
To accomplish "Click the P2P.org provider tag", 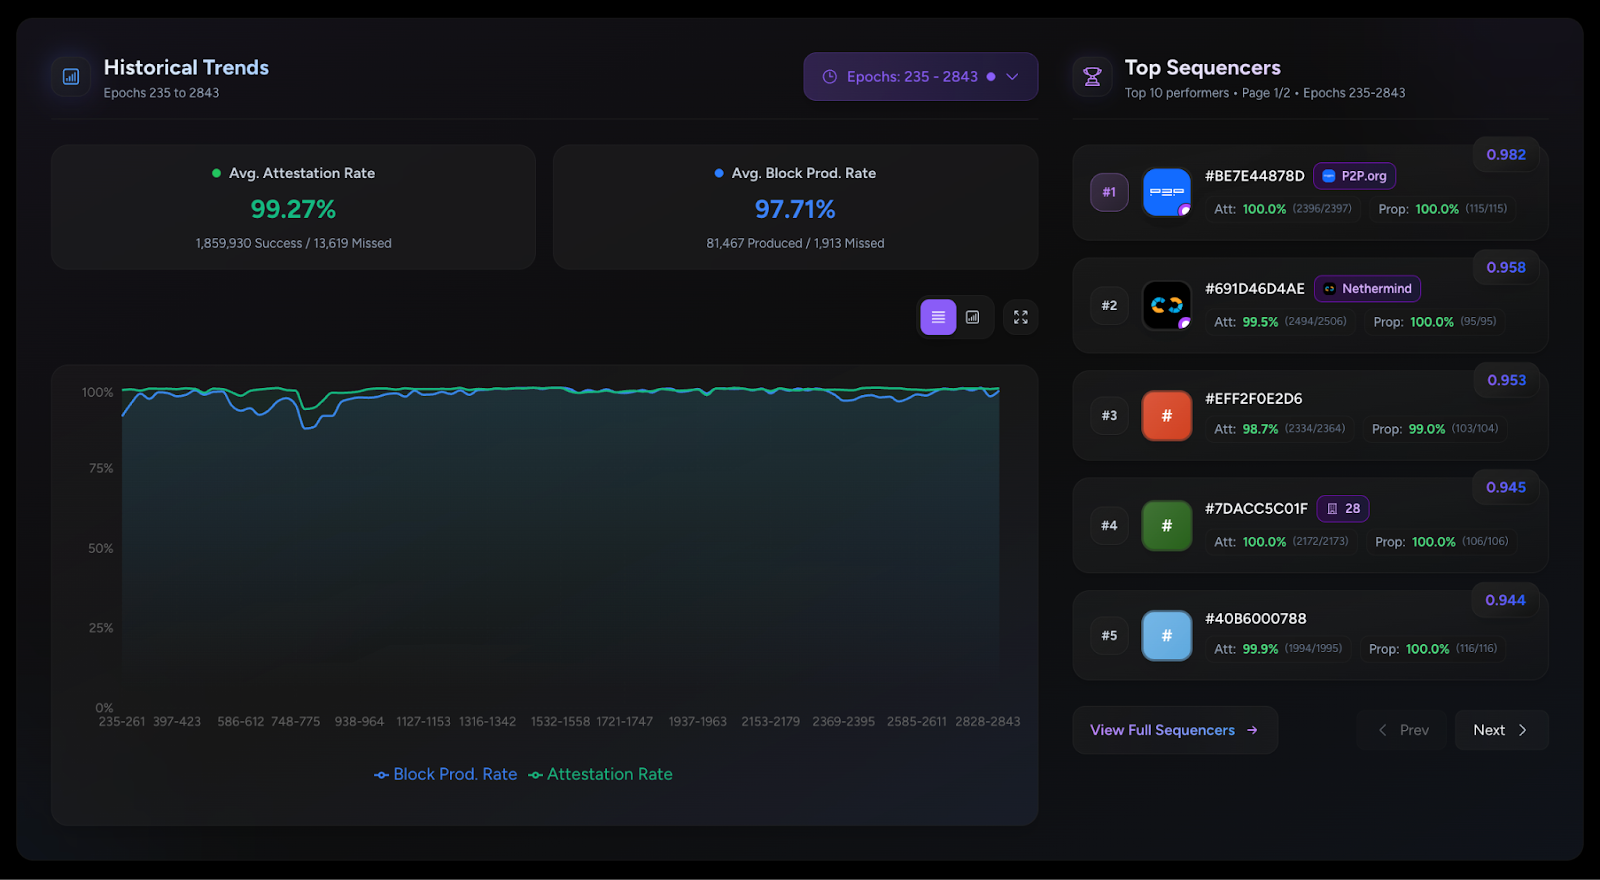I will [1354, 176].
